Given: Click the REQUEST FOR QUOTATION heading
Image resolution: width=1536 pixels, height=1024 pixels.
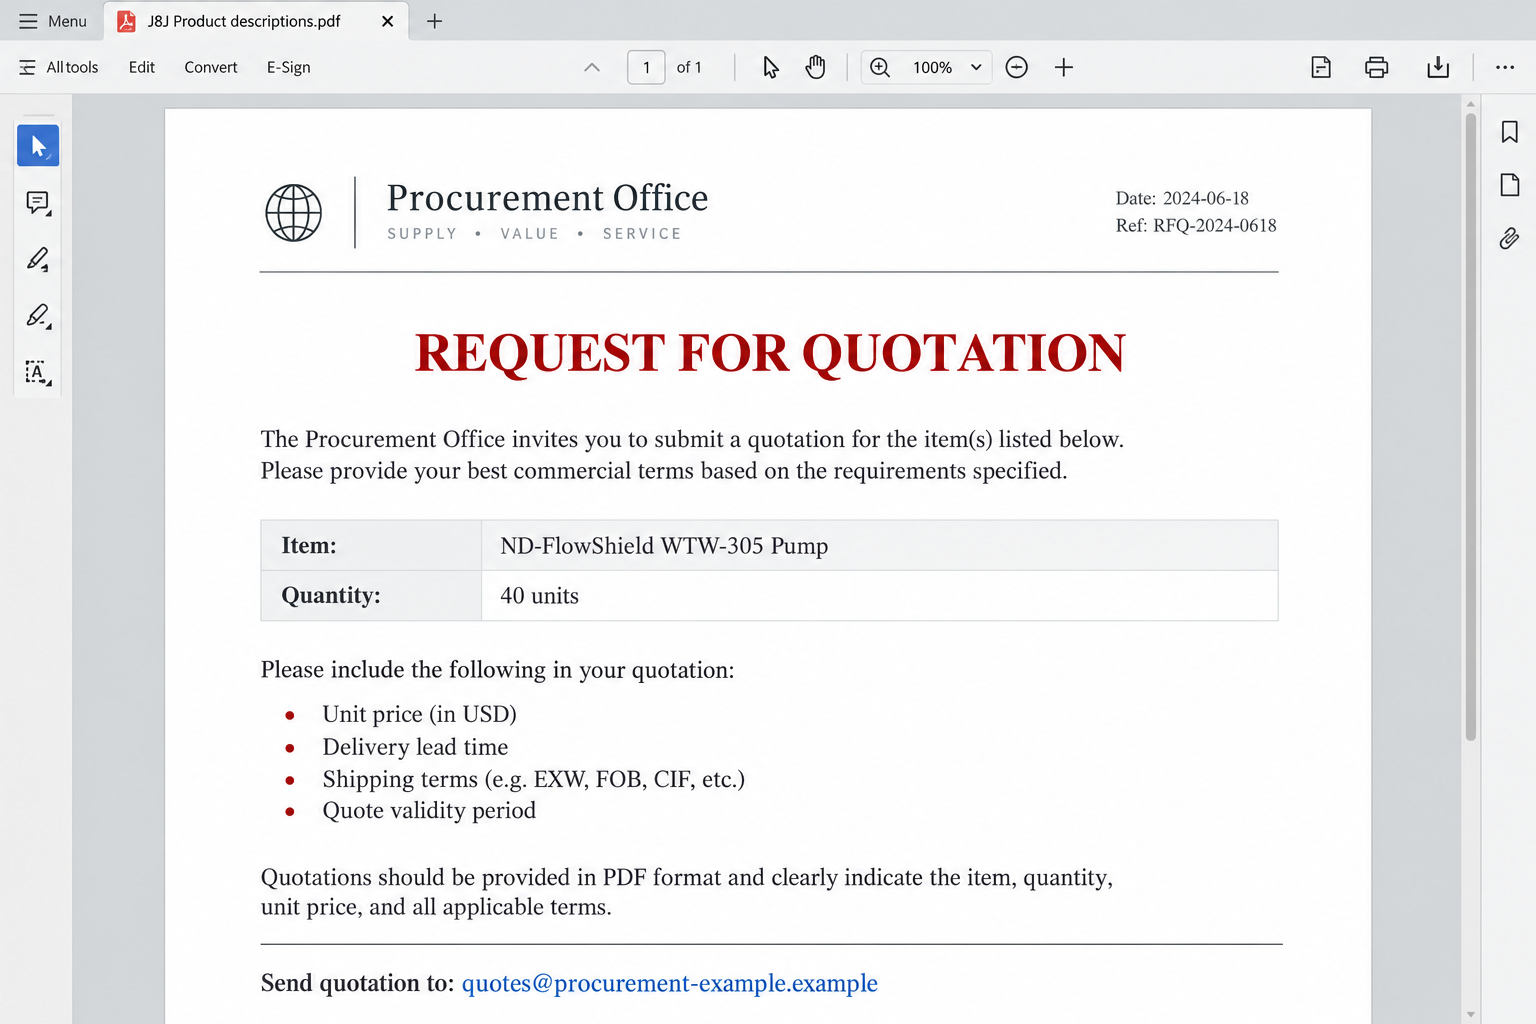Looking at the screenshot, I should click(770, 353).
